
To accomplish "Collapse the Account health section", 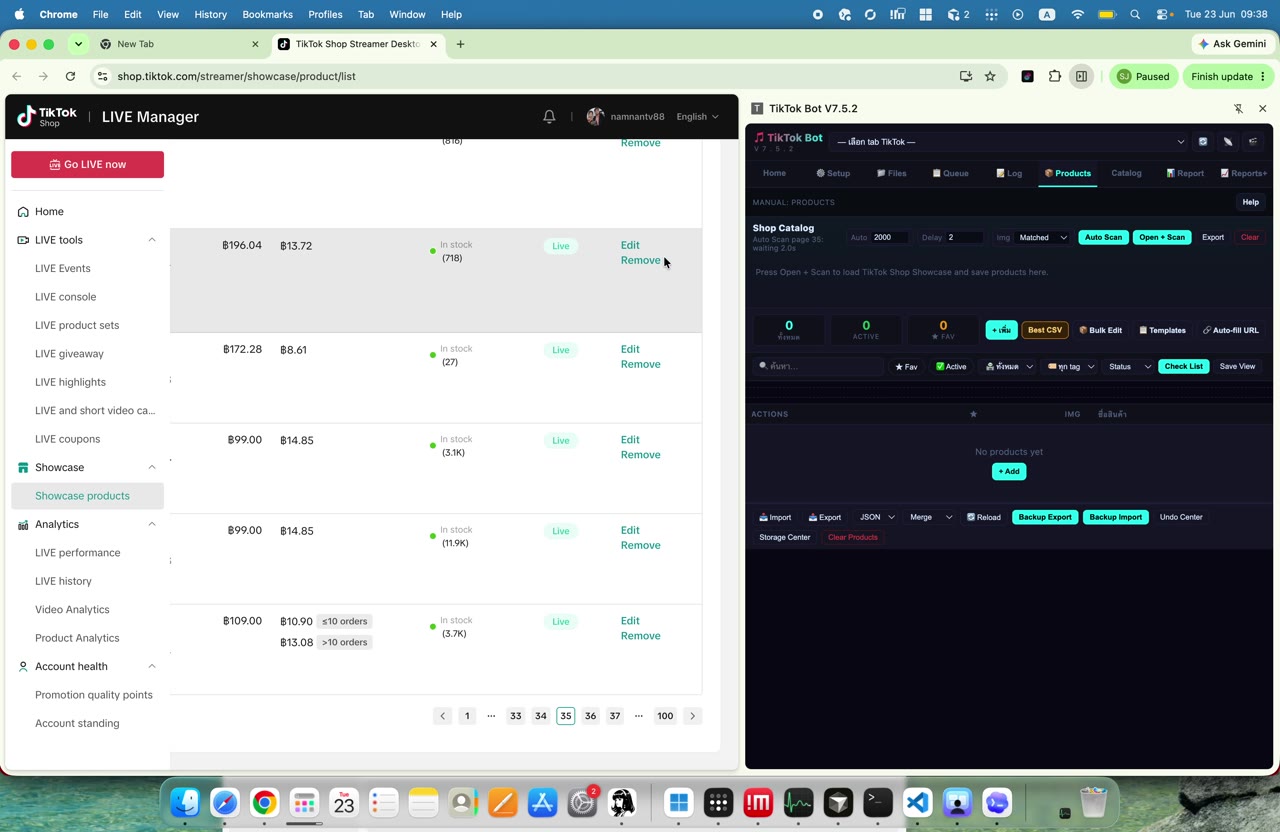I will pyautogui.click(x=152, y=666).
